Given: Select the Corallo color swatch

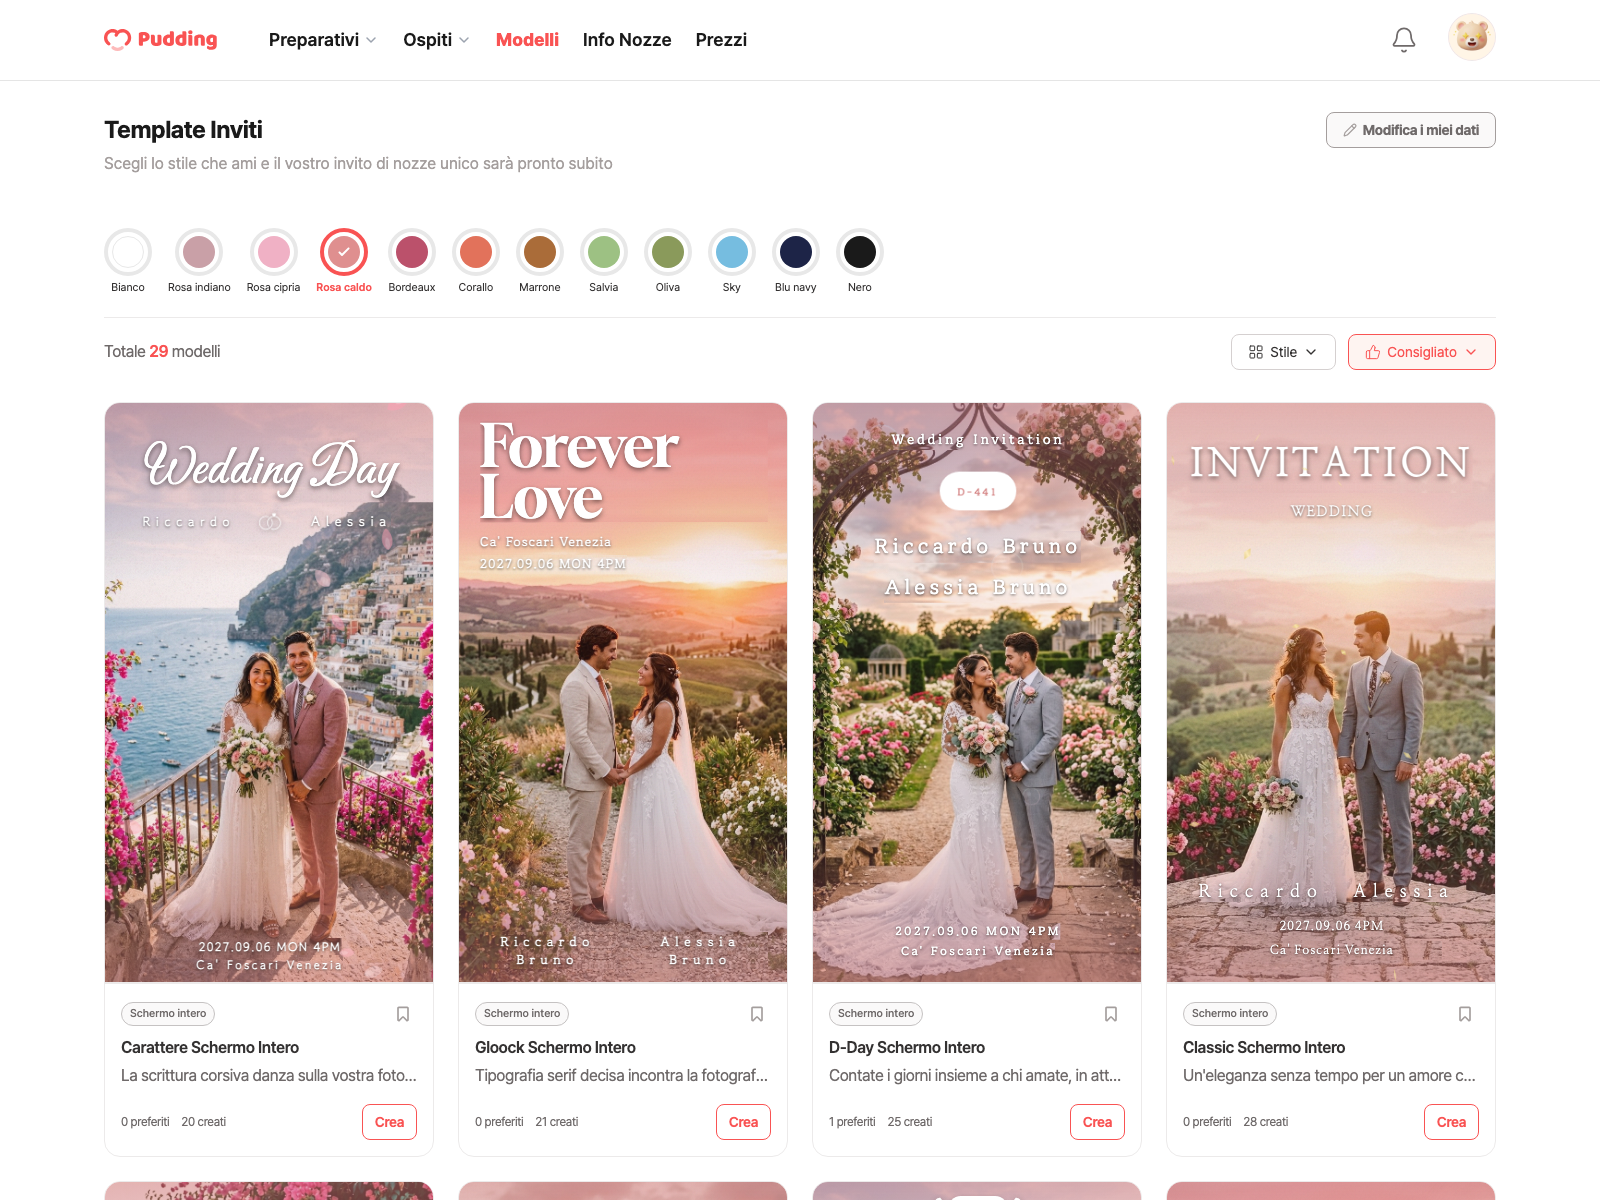Looking at the screenshot, I should coord(476,252).
